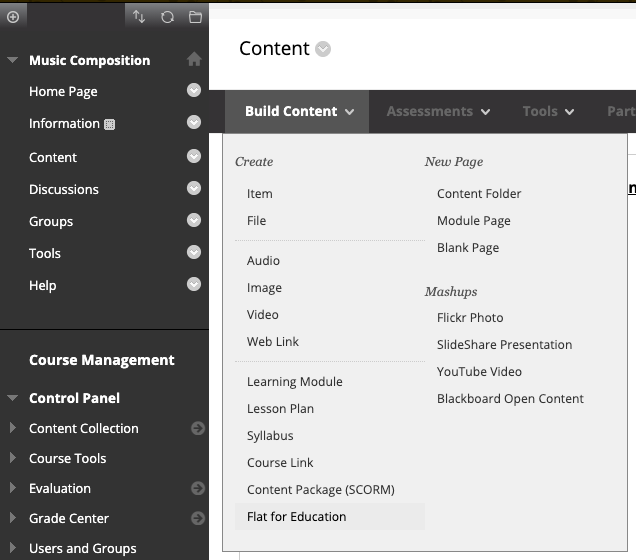Viewport: 636px width, 560px height.
Task: Open Groups options chevron
Action: (x=194, y=220)
